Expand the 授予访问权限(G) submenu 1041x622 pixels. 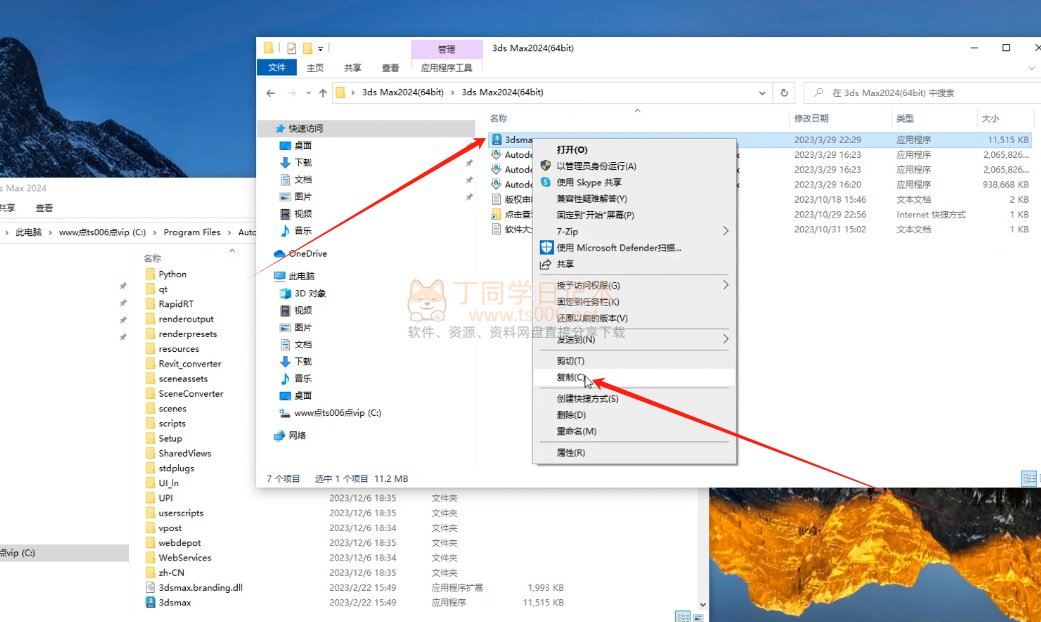pyautogui.click(x=635, y=285)
